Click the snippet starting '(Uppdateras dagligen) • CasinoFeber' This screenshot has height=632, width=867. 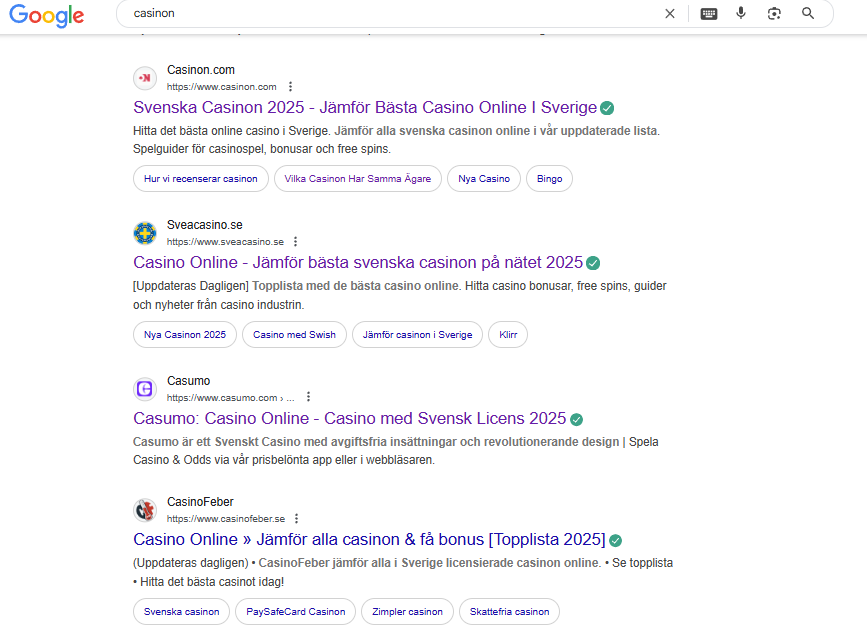403,572
